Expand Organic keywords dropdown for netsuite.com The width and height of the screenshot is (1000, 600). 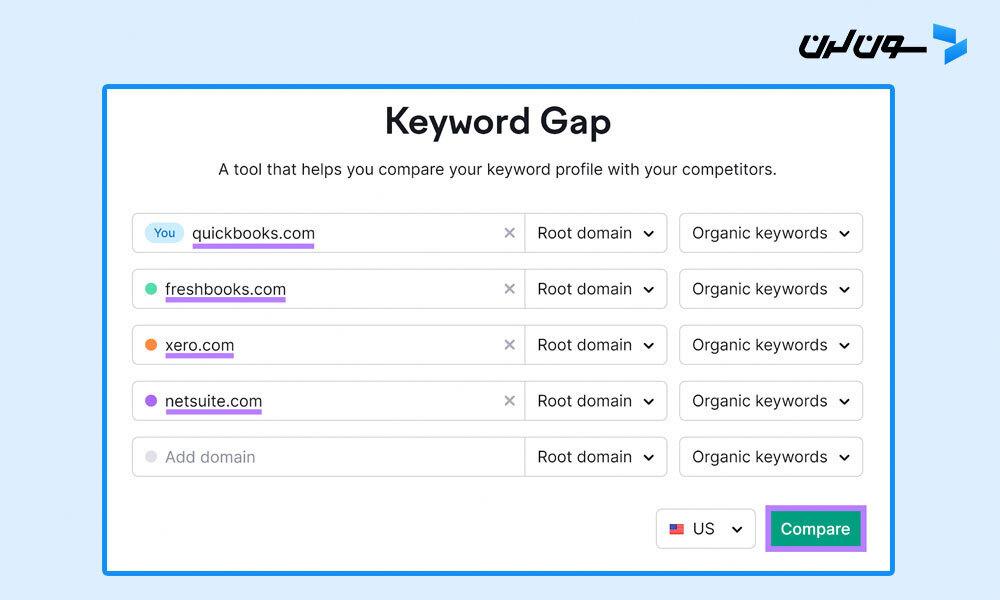click(771, 401)
